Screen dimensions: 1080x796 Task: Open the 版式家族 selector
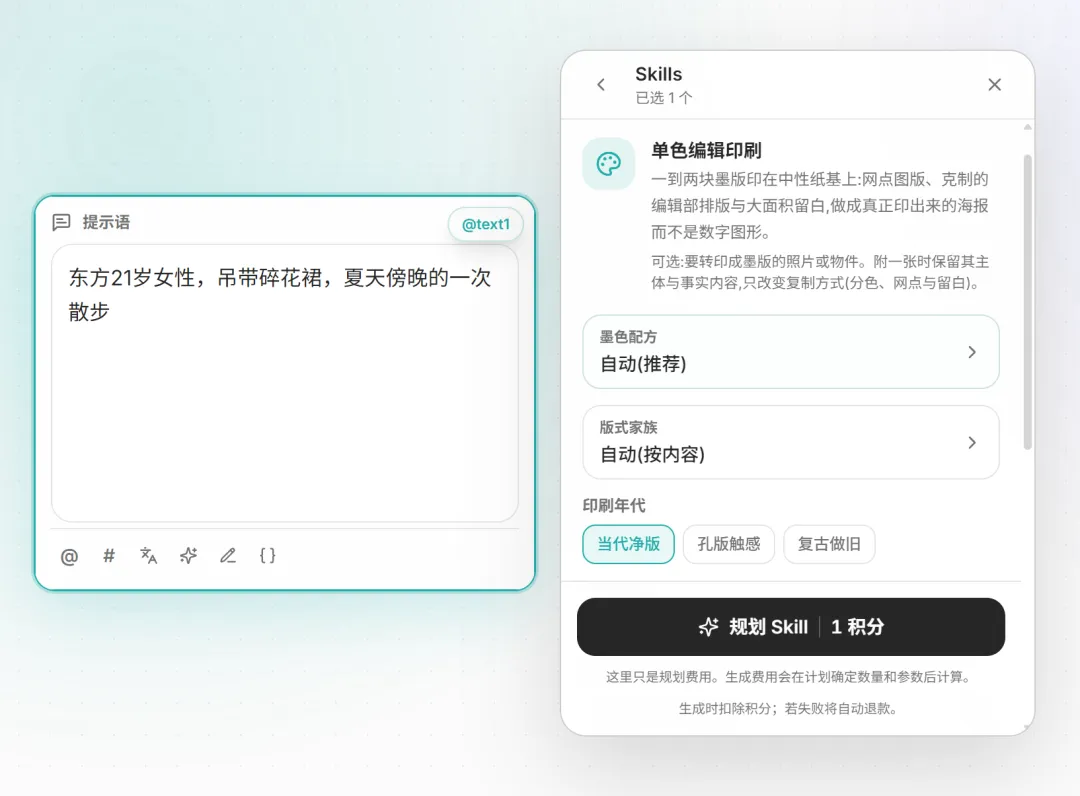click(x=791, y=442)
